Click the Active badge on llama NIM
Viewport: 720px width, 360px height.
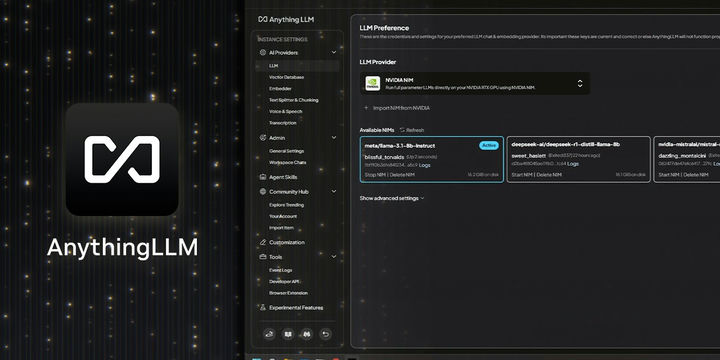coord(489,146)
